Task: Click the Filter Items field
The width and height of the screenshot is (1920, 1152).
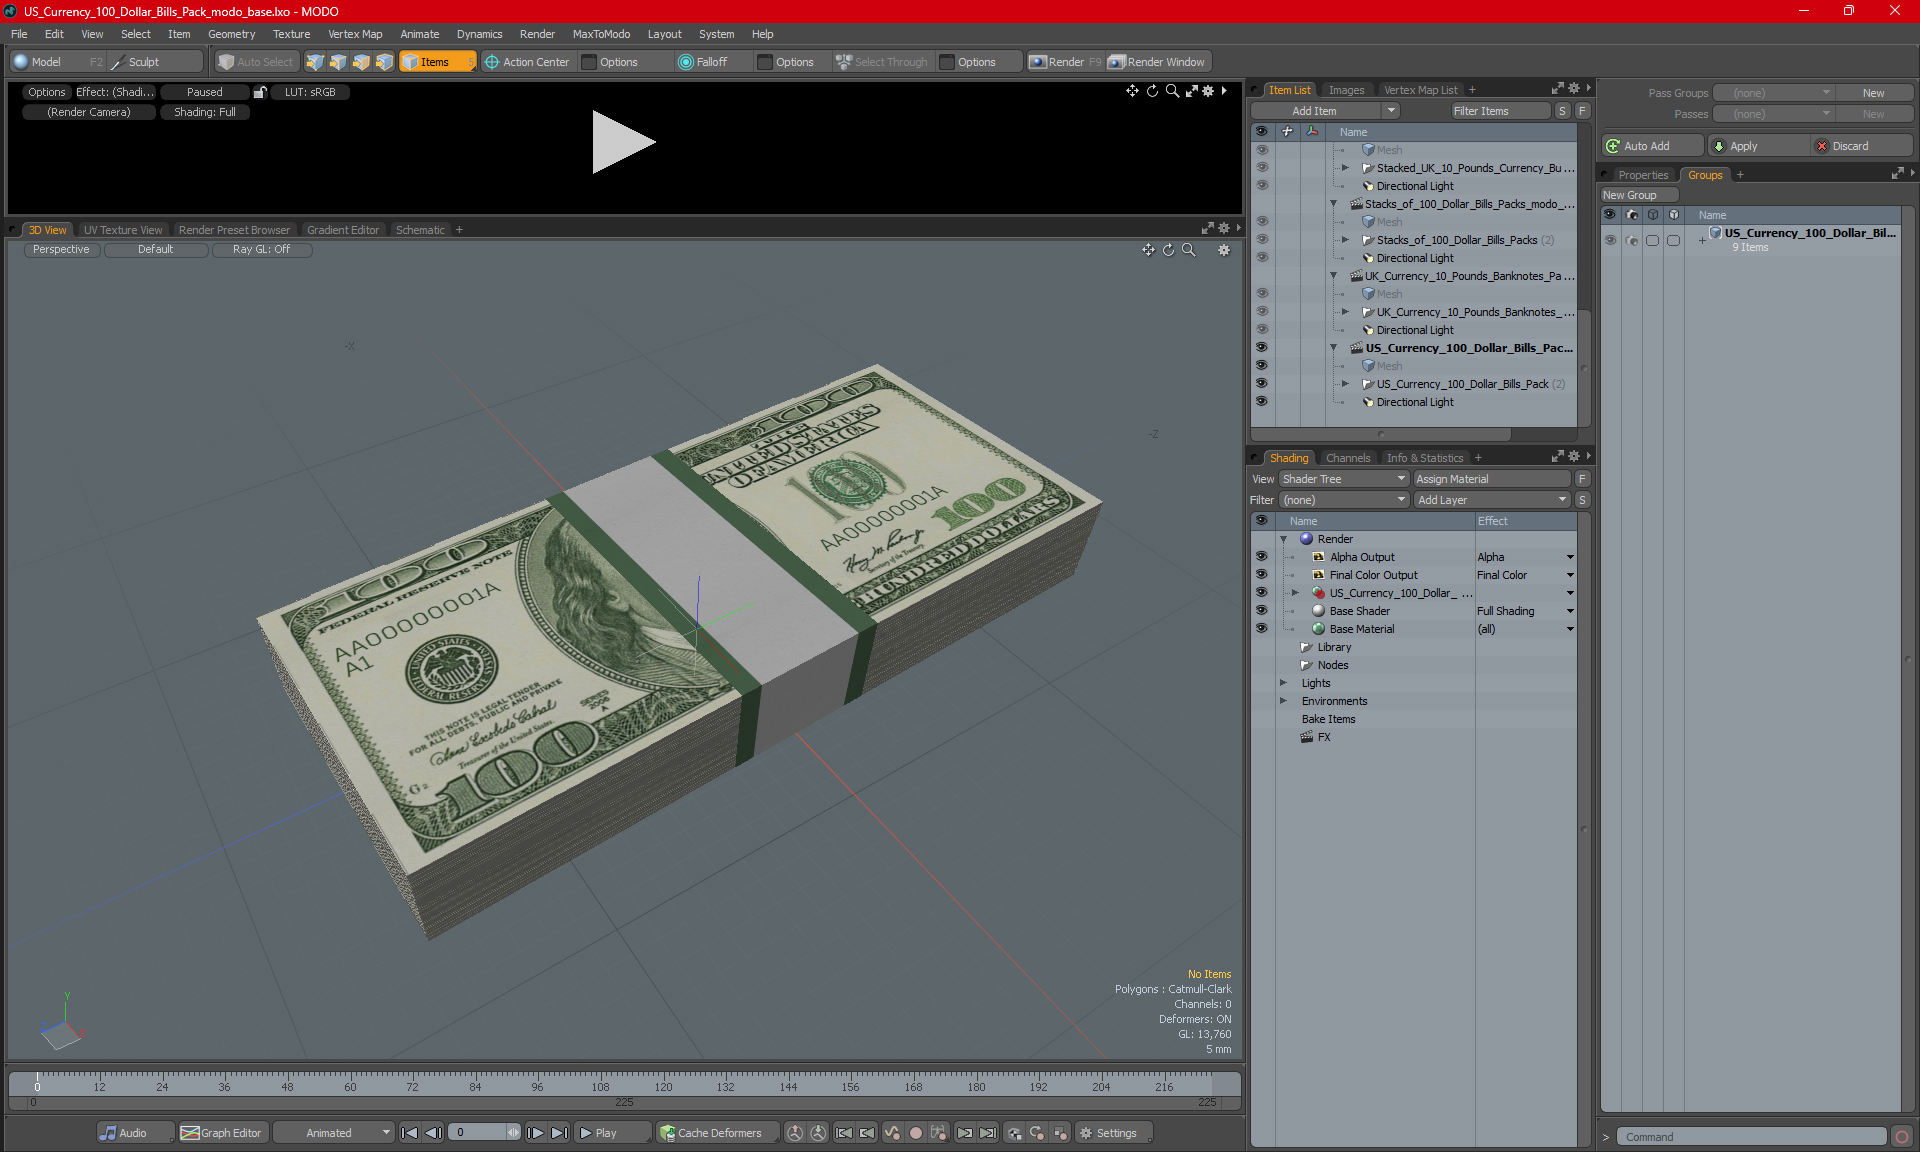Action: click(1500, 111)
